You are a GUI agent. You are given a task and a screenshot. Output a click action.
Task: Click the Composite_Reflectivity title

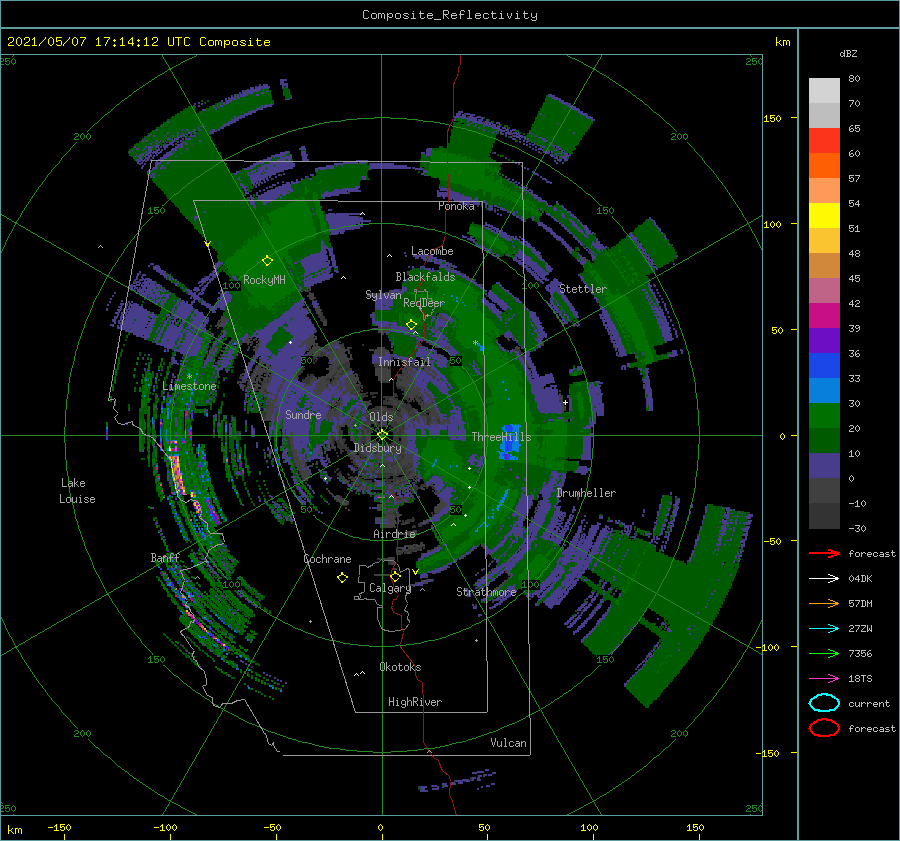point(449,15)
